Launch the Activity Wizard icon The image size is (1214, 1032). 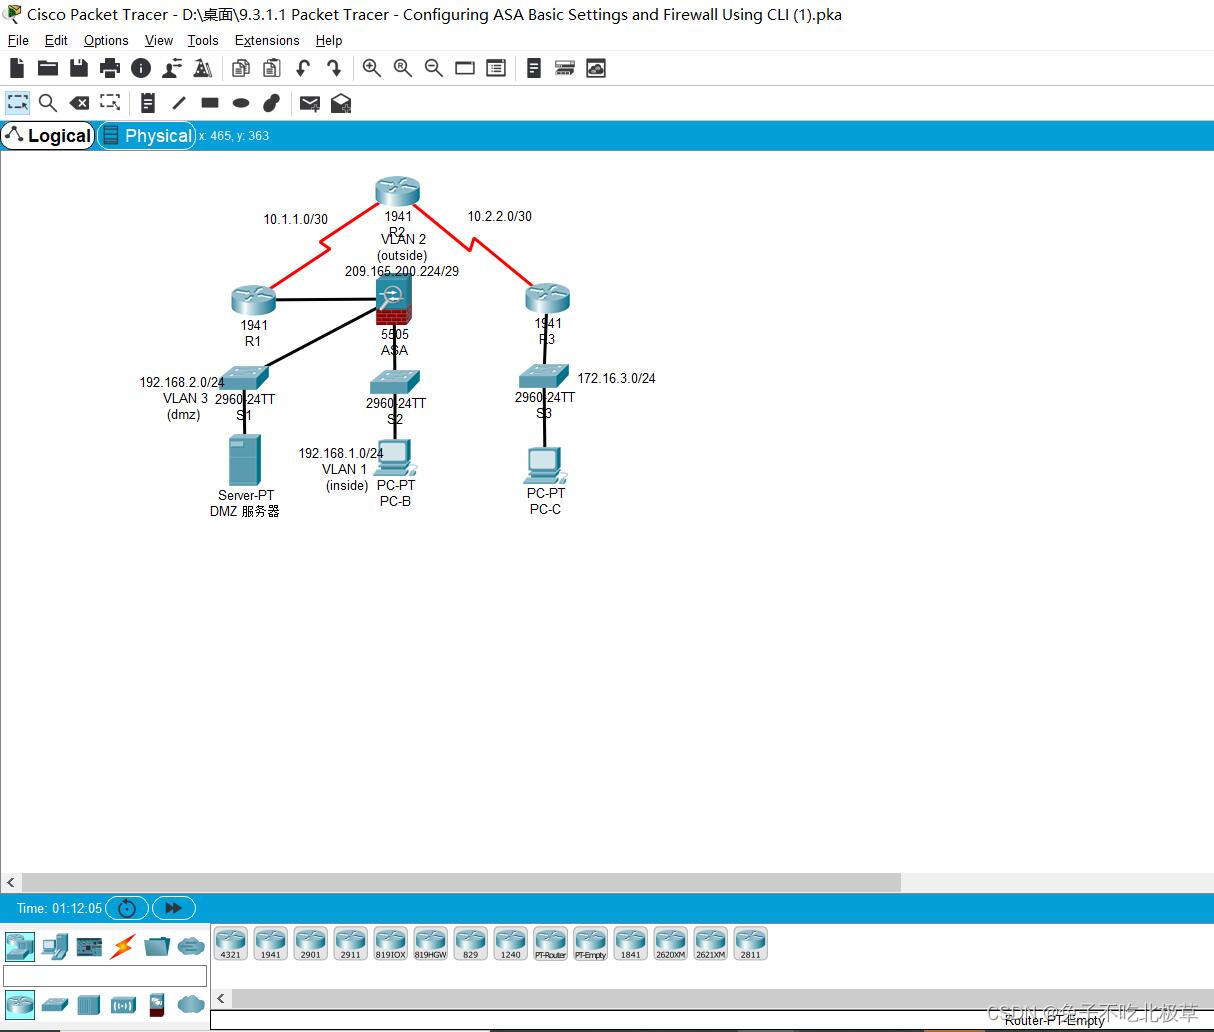pos(203,68)
